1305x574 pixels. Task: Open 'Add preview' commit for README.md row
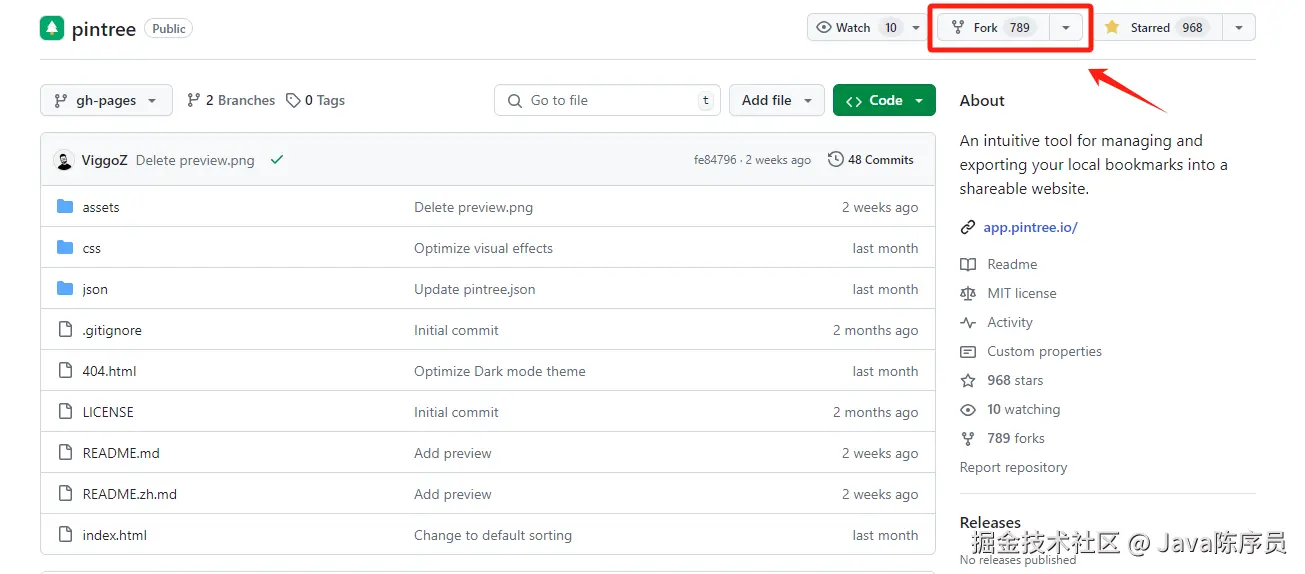(x=453, y=453)
